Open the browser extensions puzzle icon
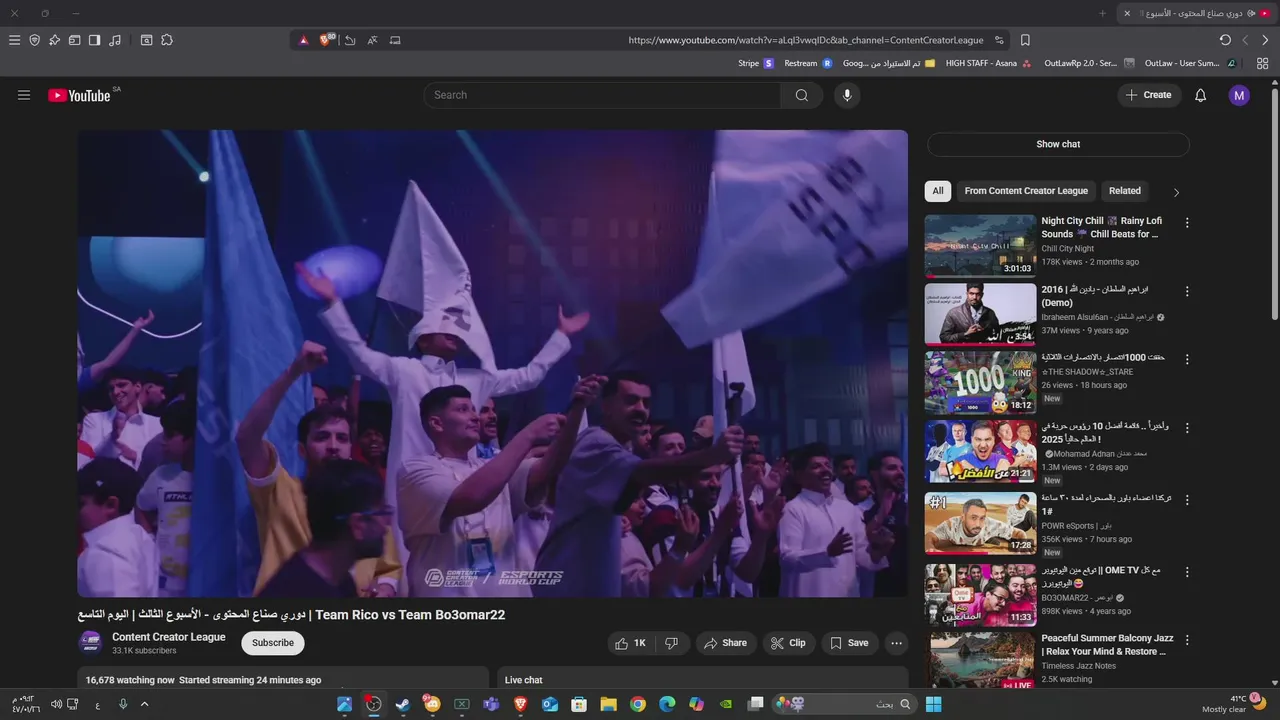Viewport: 1280px width, 720px height. 167,40
